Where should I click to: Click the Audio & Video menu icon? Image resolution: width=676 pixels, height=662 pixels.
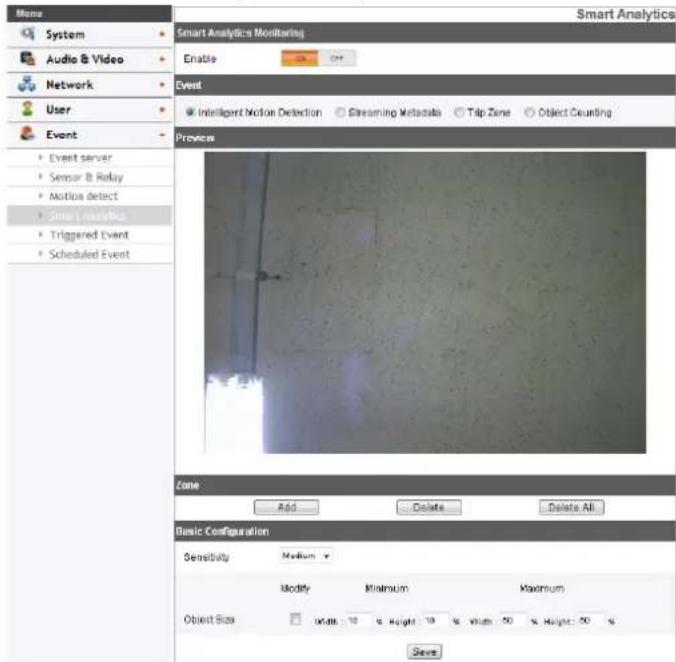tap(28, 58)
